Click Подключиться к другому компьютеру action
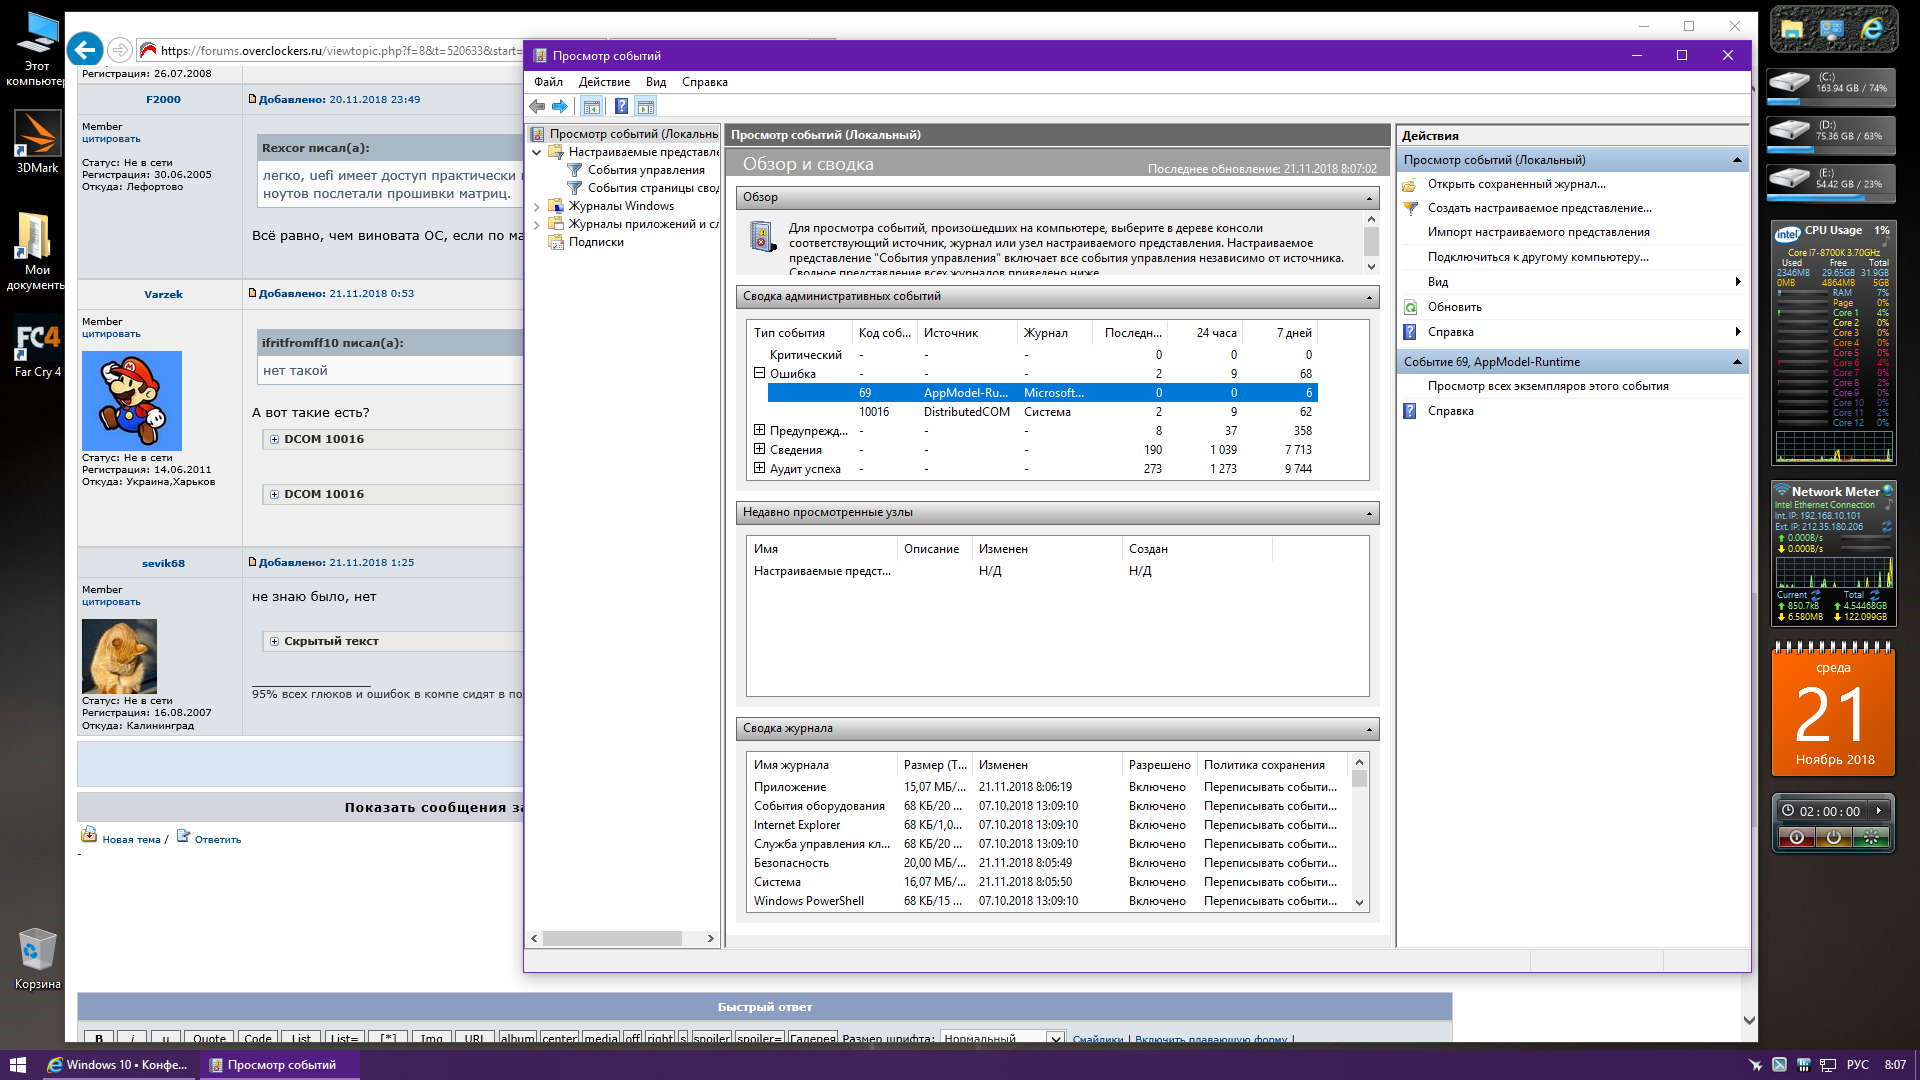The height and width of the screenshot is (1080, 1920). 1538,257
